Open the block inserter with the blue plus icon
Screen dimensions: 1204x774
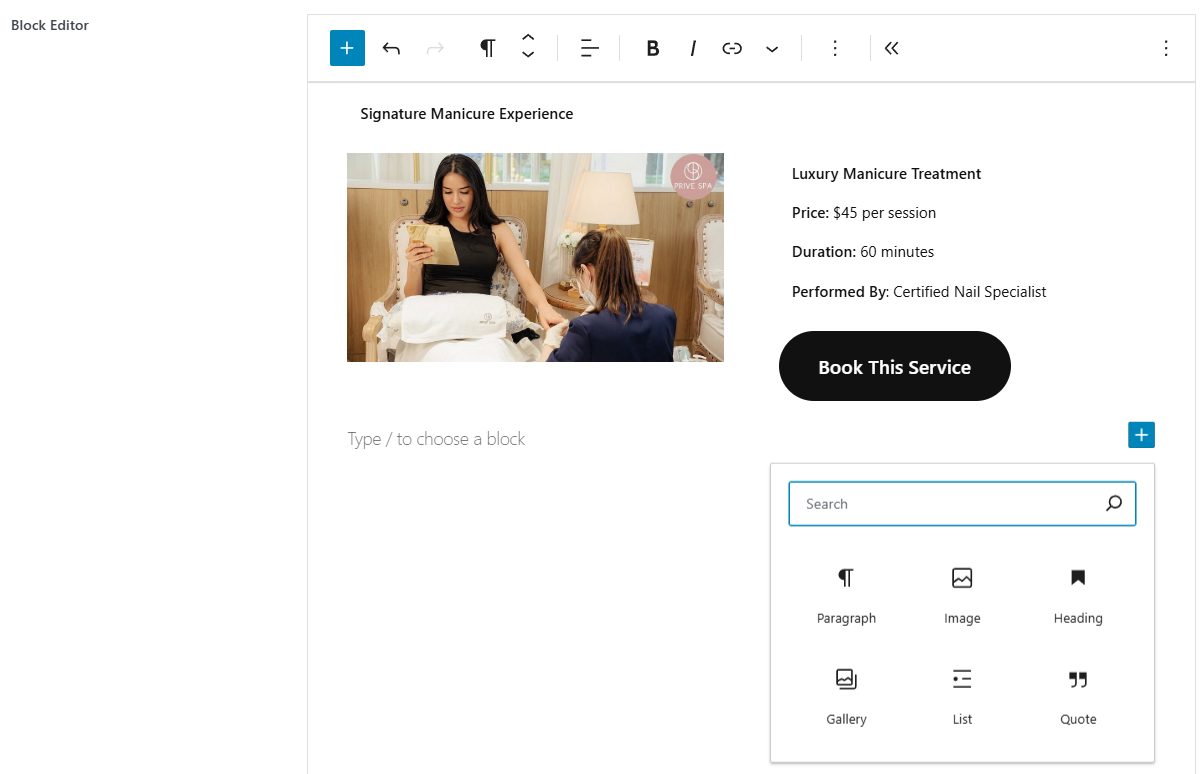[x=347, y=47]
